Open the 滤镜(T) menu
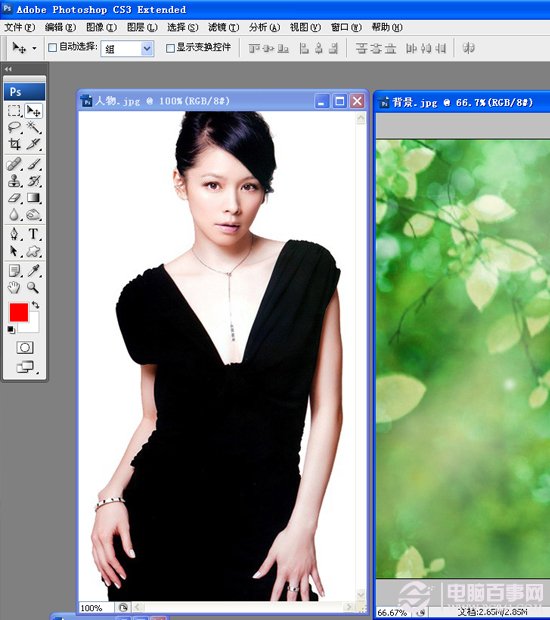Image resolution: width=550 pixels, height=620 pixels. (223, 27)
